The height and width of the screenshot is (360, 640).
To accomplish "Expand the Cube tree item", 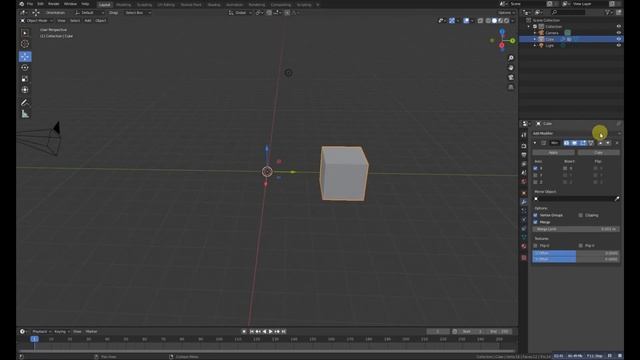I will [x=535, y=39].
